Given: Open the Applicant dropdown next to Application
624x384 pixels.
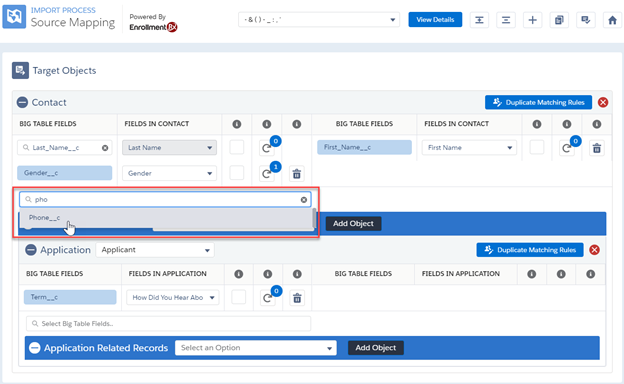Looking at the screenshot, I should (x=155, y=250).
